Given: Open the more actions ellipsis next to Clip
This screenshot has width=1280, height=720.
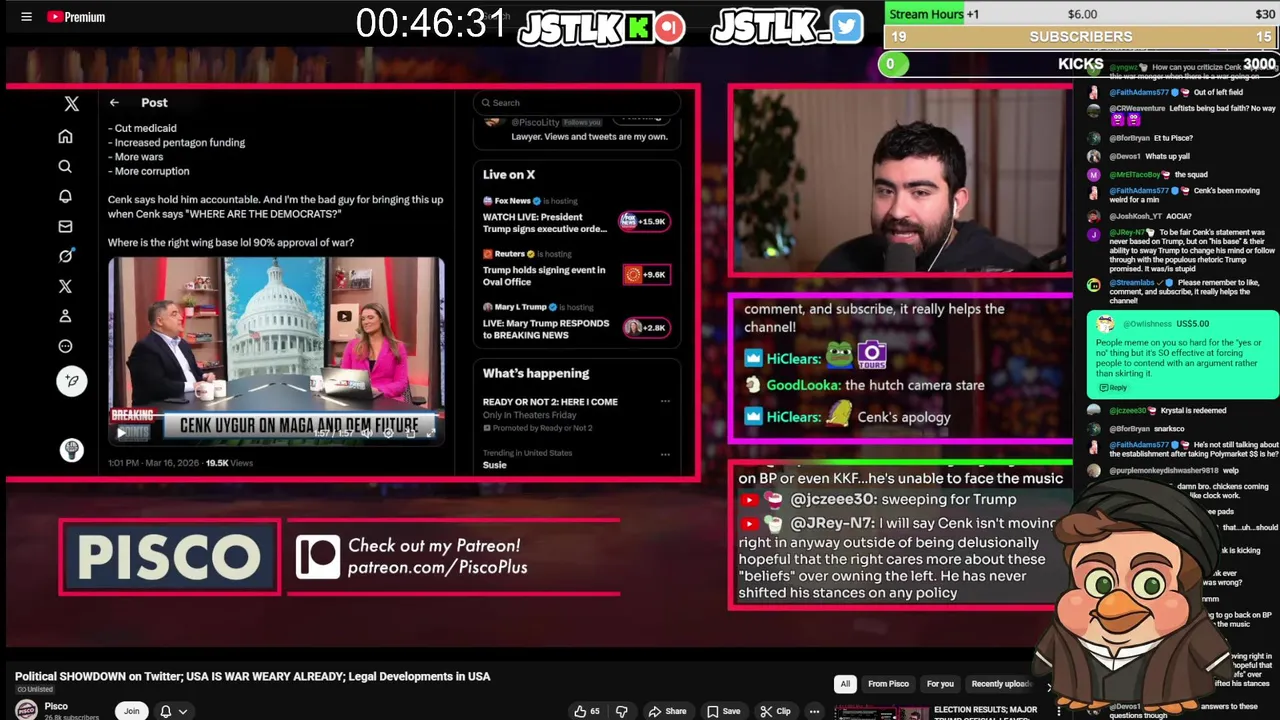Looking at the screenshot, I should point(814,711).
